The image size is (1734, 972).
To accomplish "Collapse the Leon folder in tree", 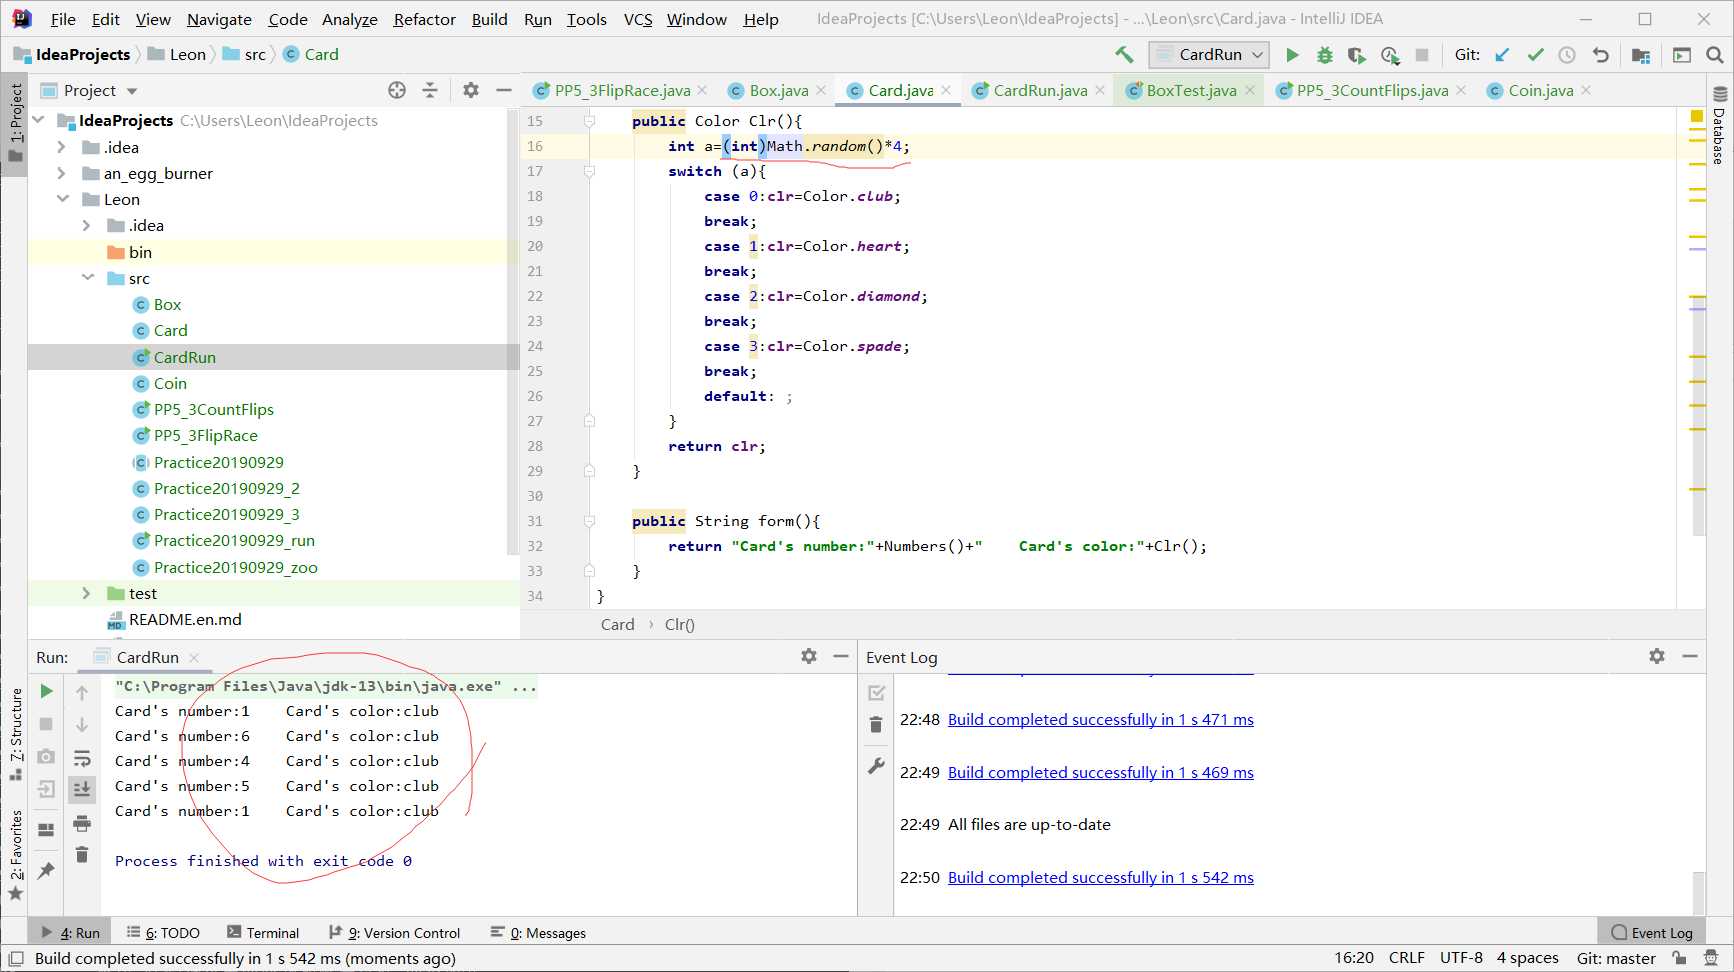I will [x=62, y=199].
